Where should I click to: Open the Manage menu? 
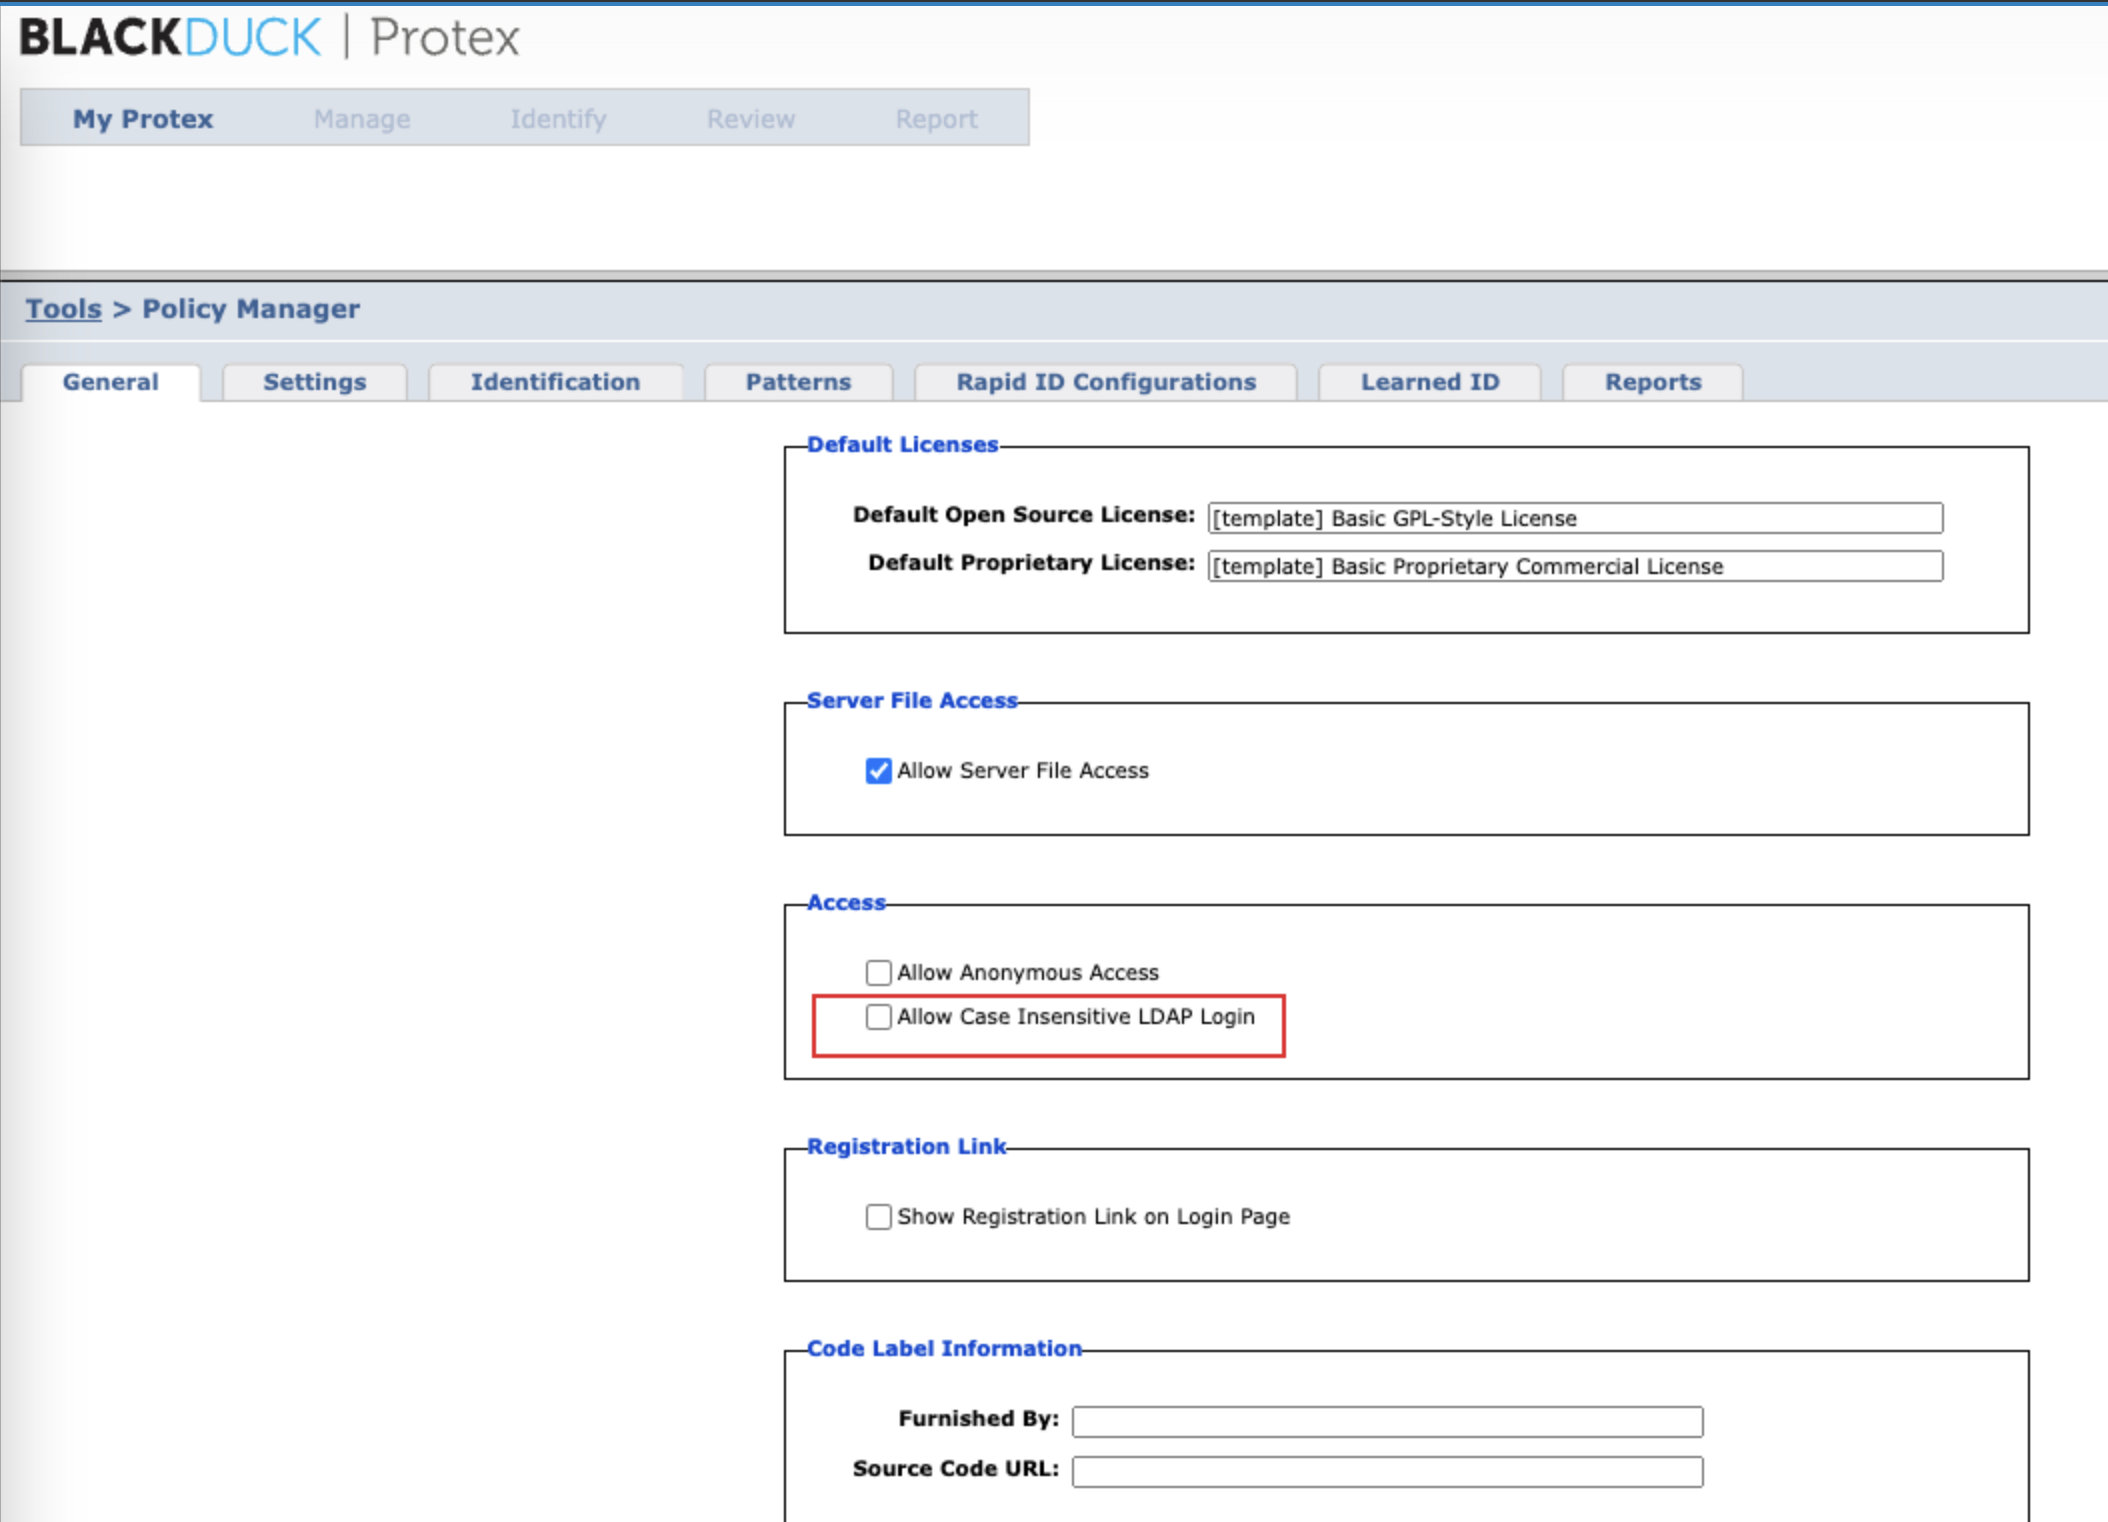pos(362,119)
